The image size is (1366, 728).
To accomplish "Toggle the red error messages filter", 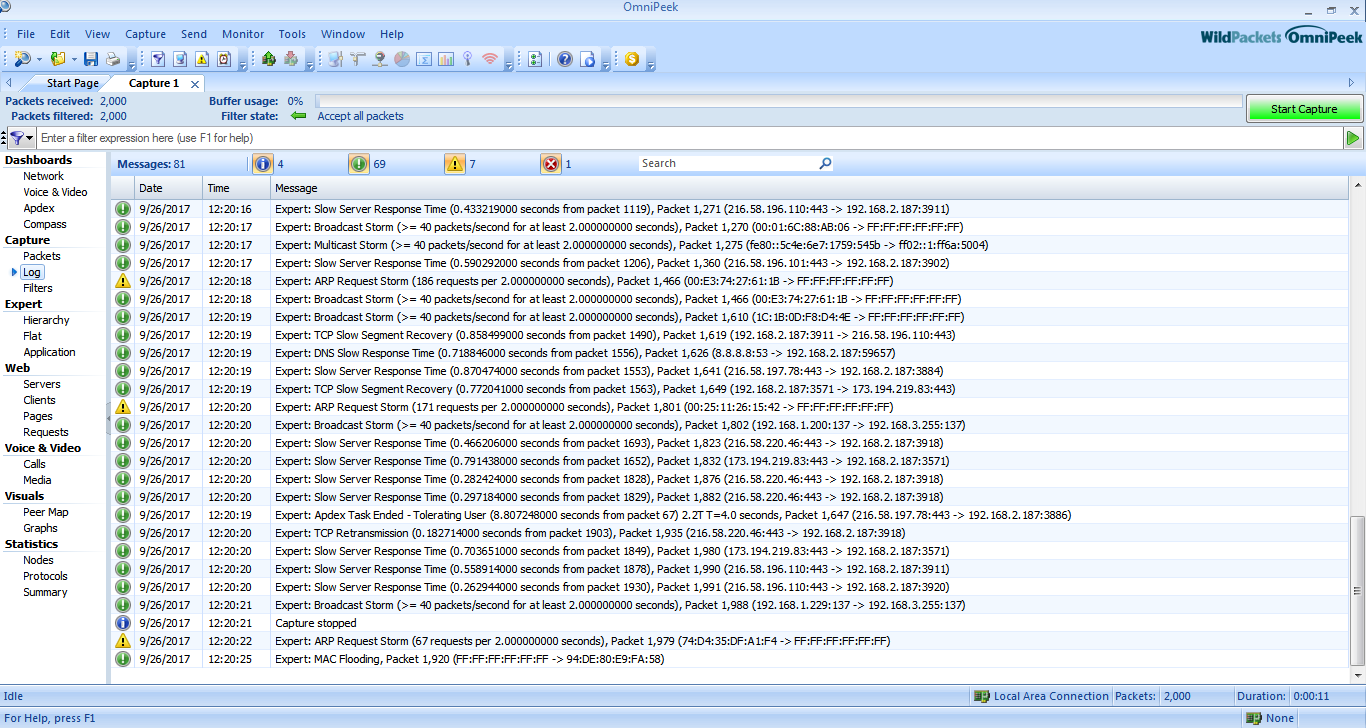I will point(551,164).
